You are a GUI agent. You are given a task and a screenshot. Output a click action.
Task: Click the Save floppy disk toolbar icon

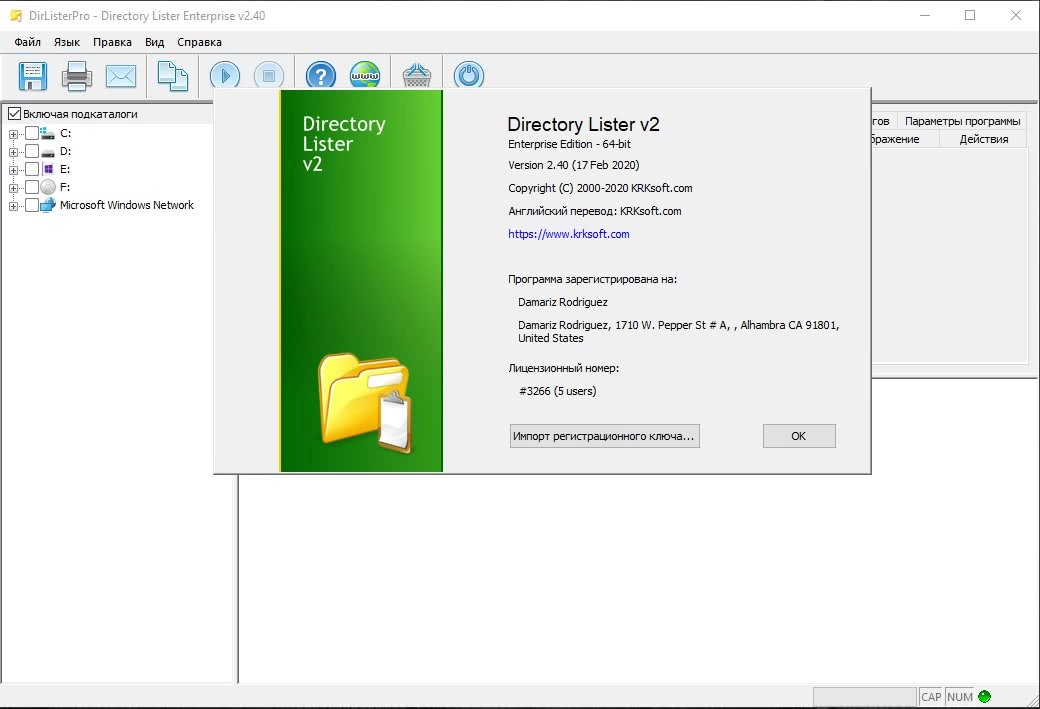[32, 76]
